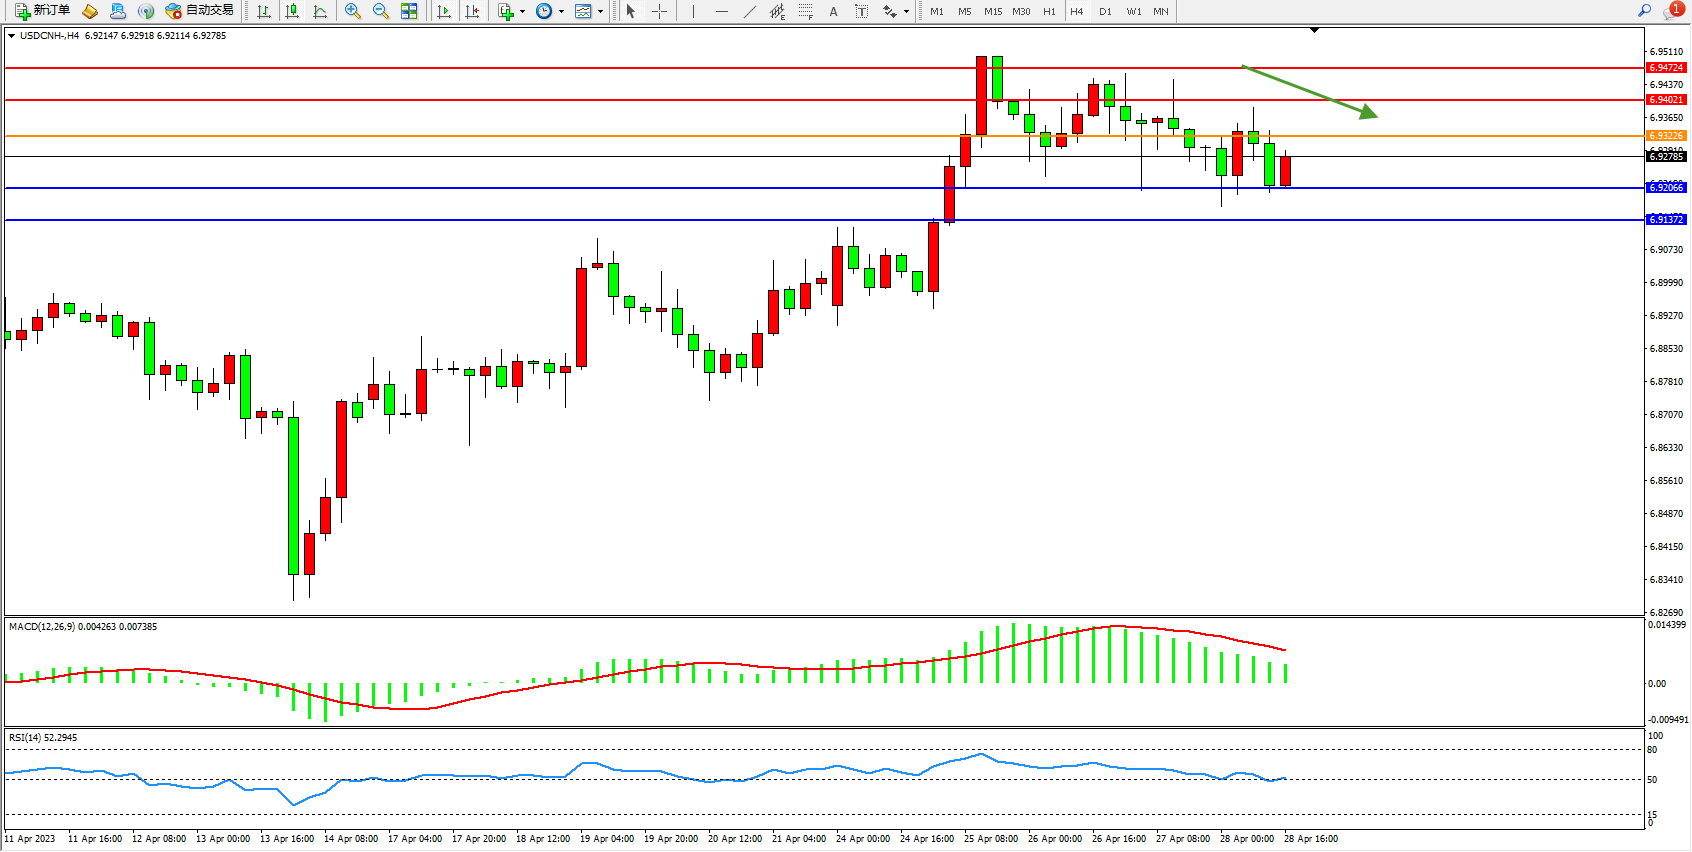Expand the indicators list dropdown arrow

pos(522,12)
